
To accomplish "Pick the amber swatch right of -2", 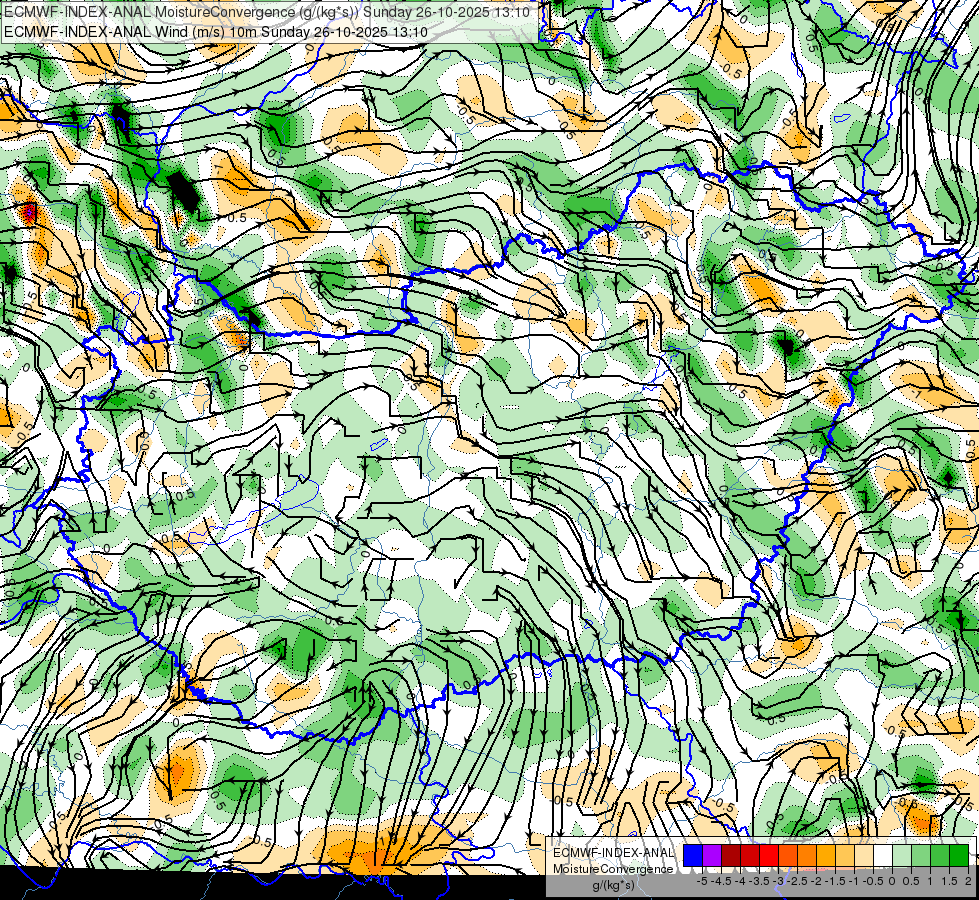I will (826, 856).
